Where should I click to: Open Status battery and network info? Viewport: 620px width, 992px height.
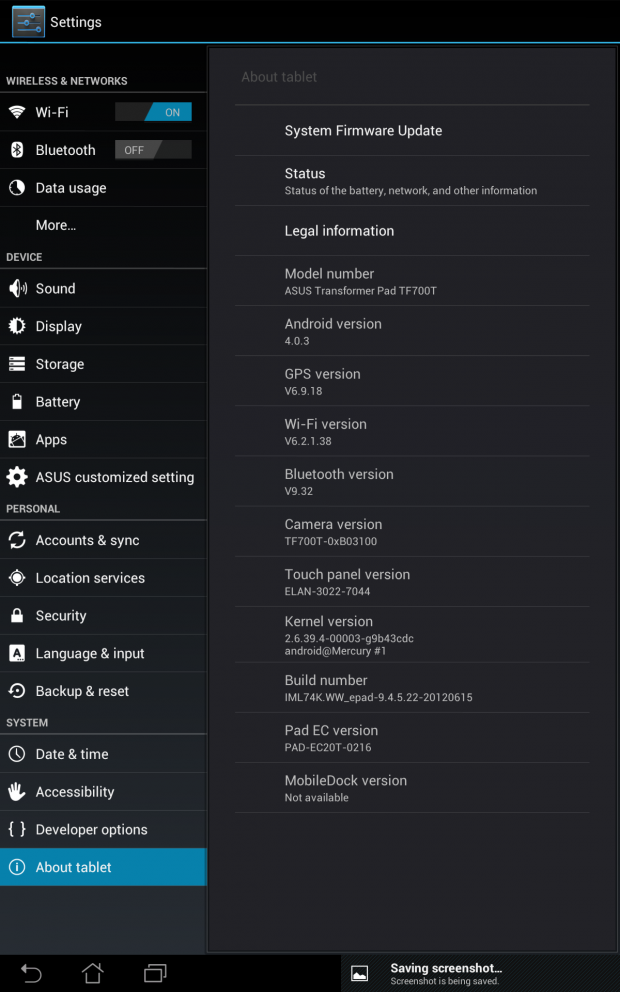pyautogui.click(x=410, y=181)
